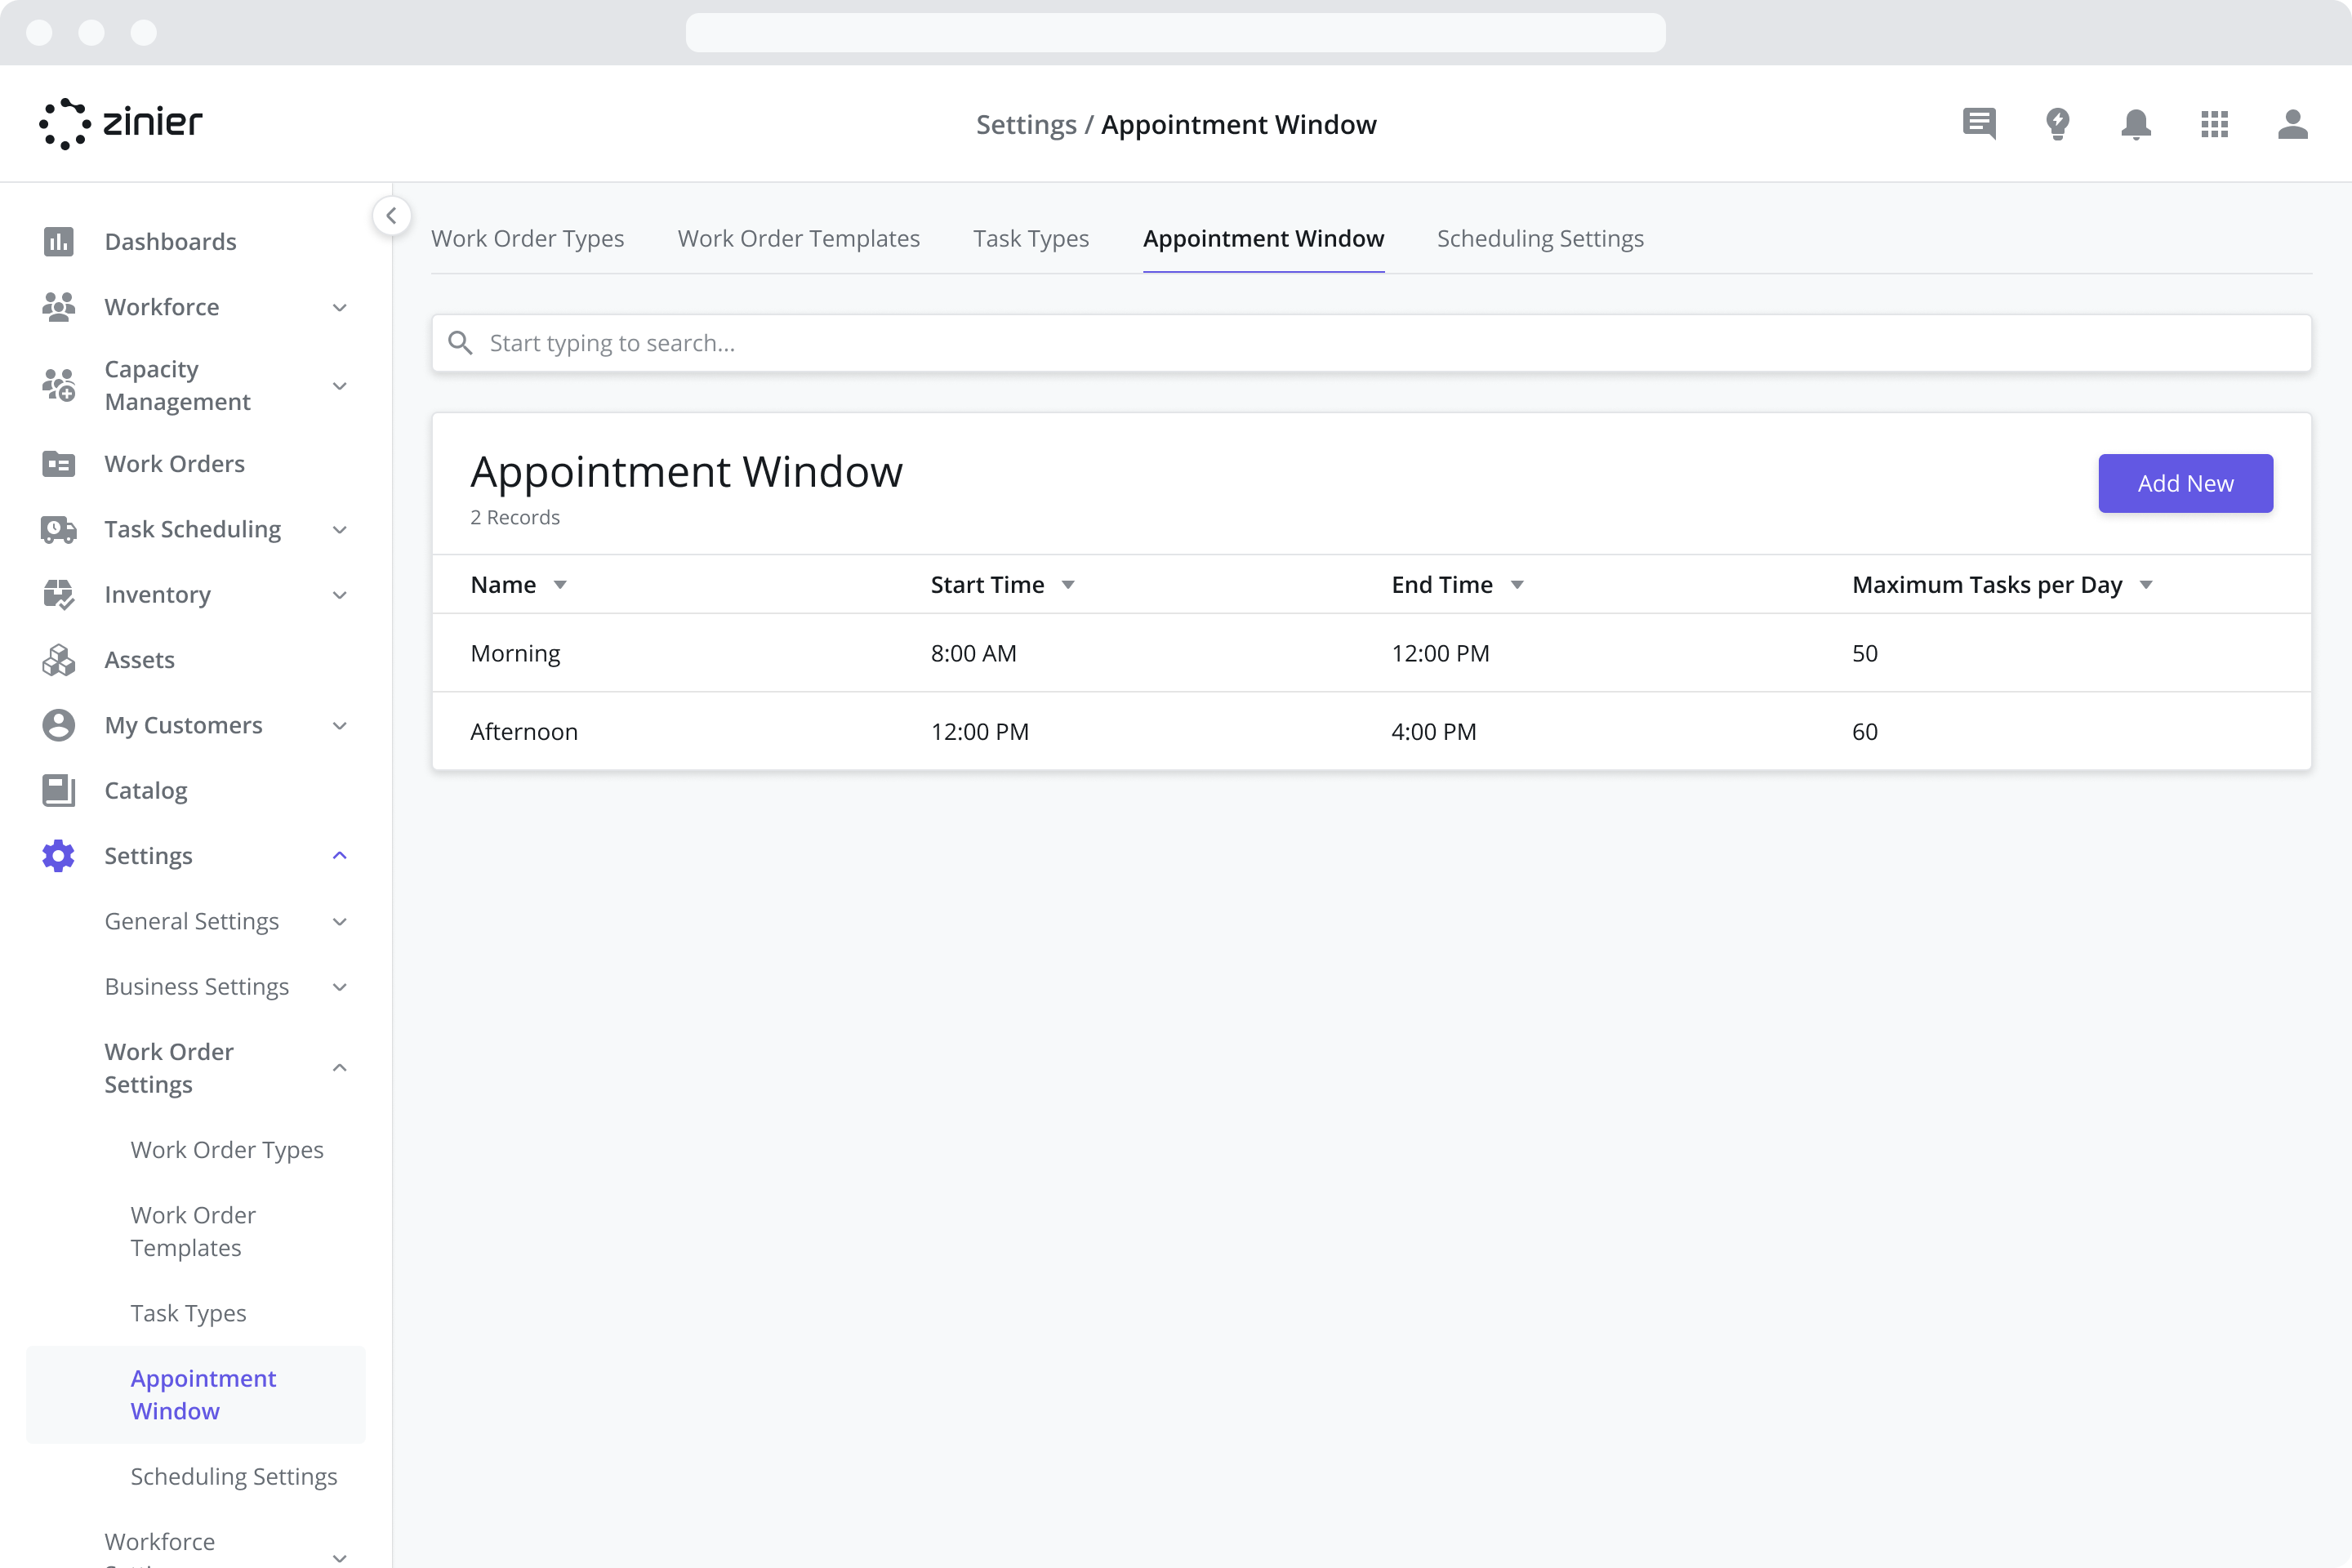Click the chat feedback icon
Viewport: 2352px width, 1568px height.
click(x=1979, y=124)
